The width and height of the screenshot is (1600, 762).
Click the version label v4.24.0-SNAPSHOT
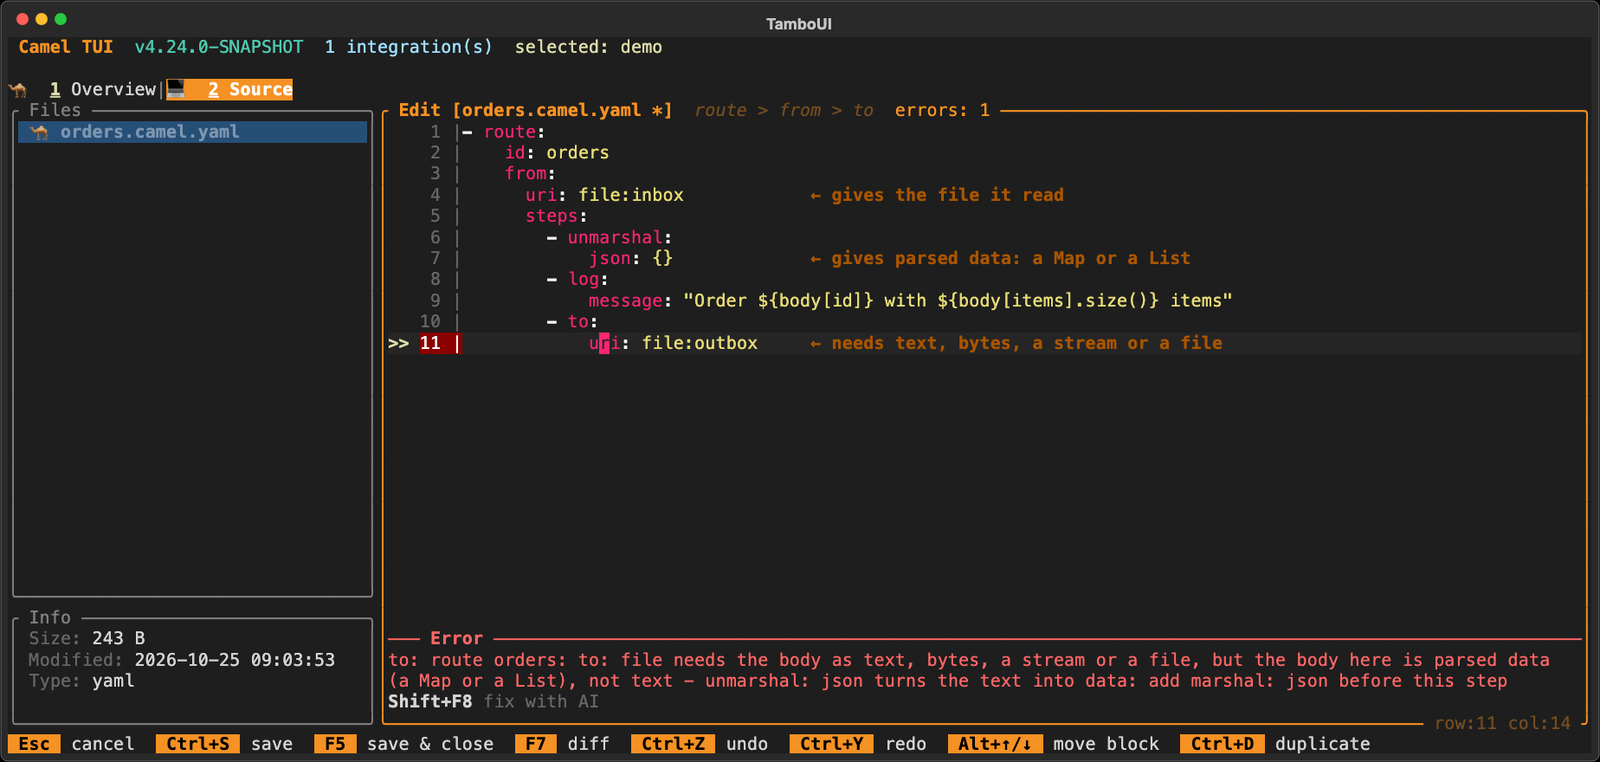point(219,47)
